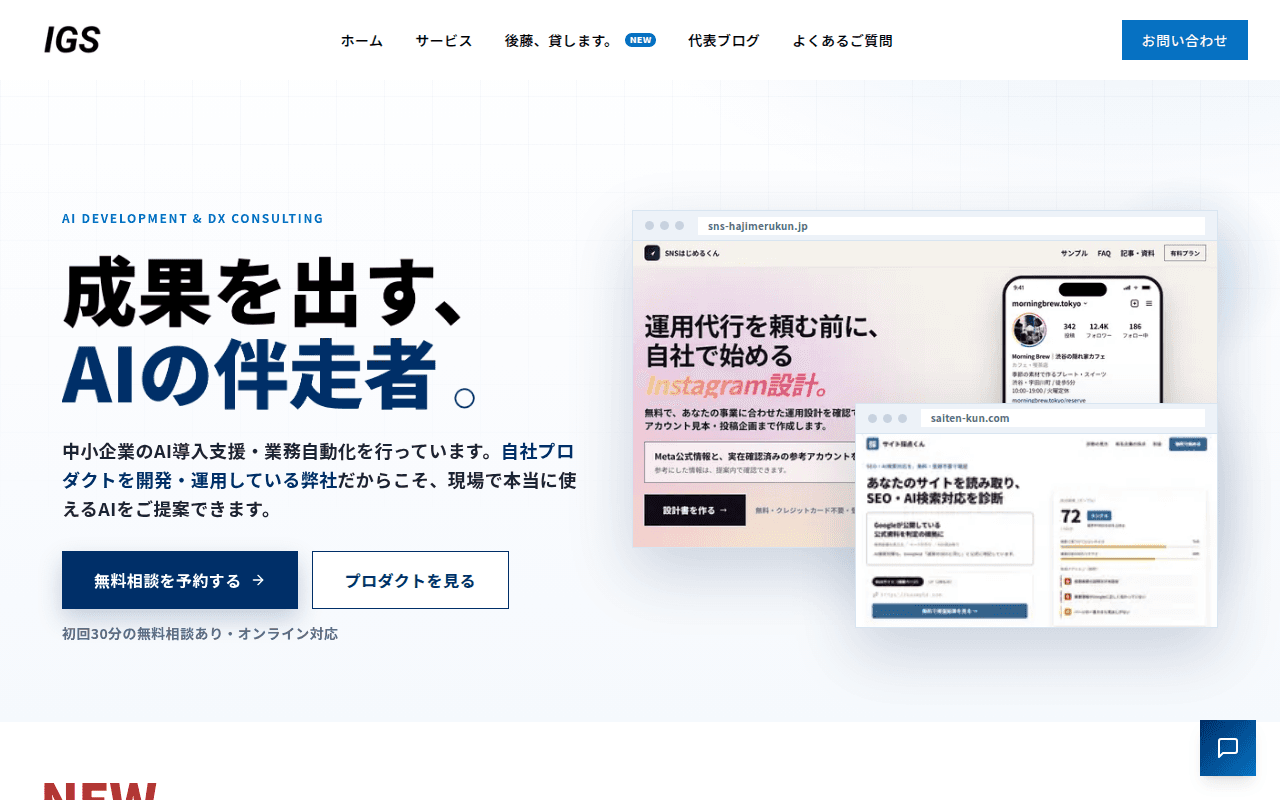The image size is (1280, 800).
Task: Click the headline line "成果を出す、"
Action: tap(262, 291)
